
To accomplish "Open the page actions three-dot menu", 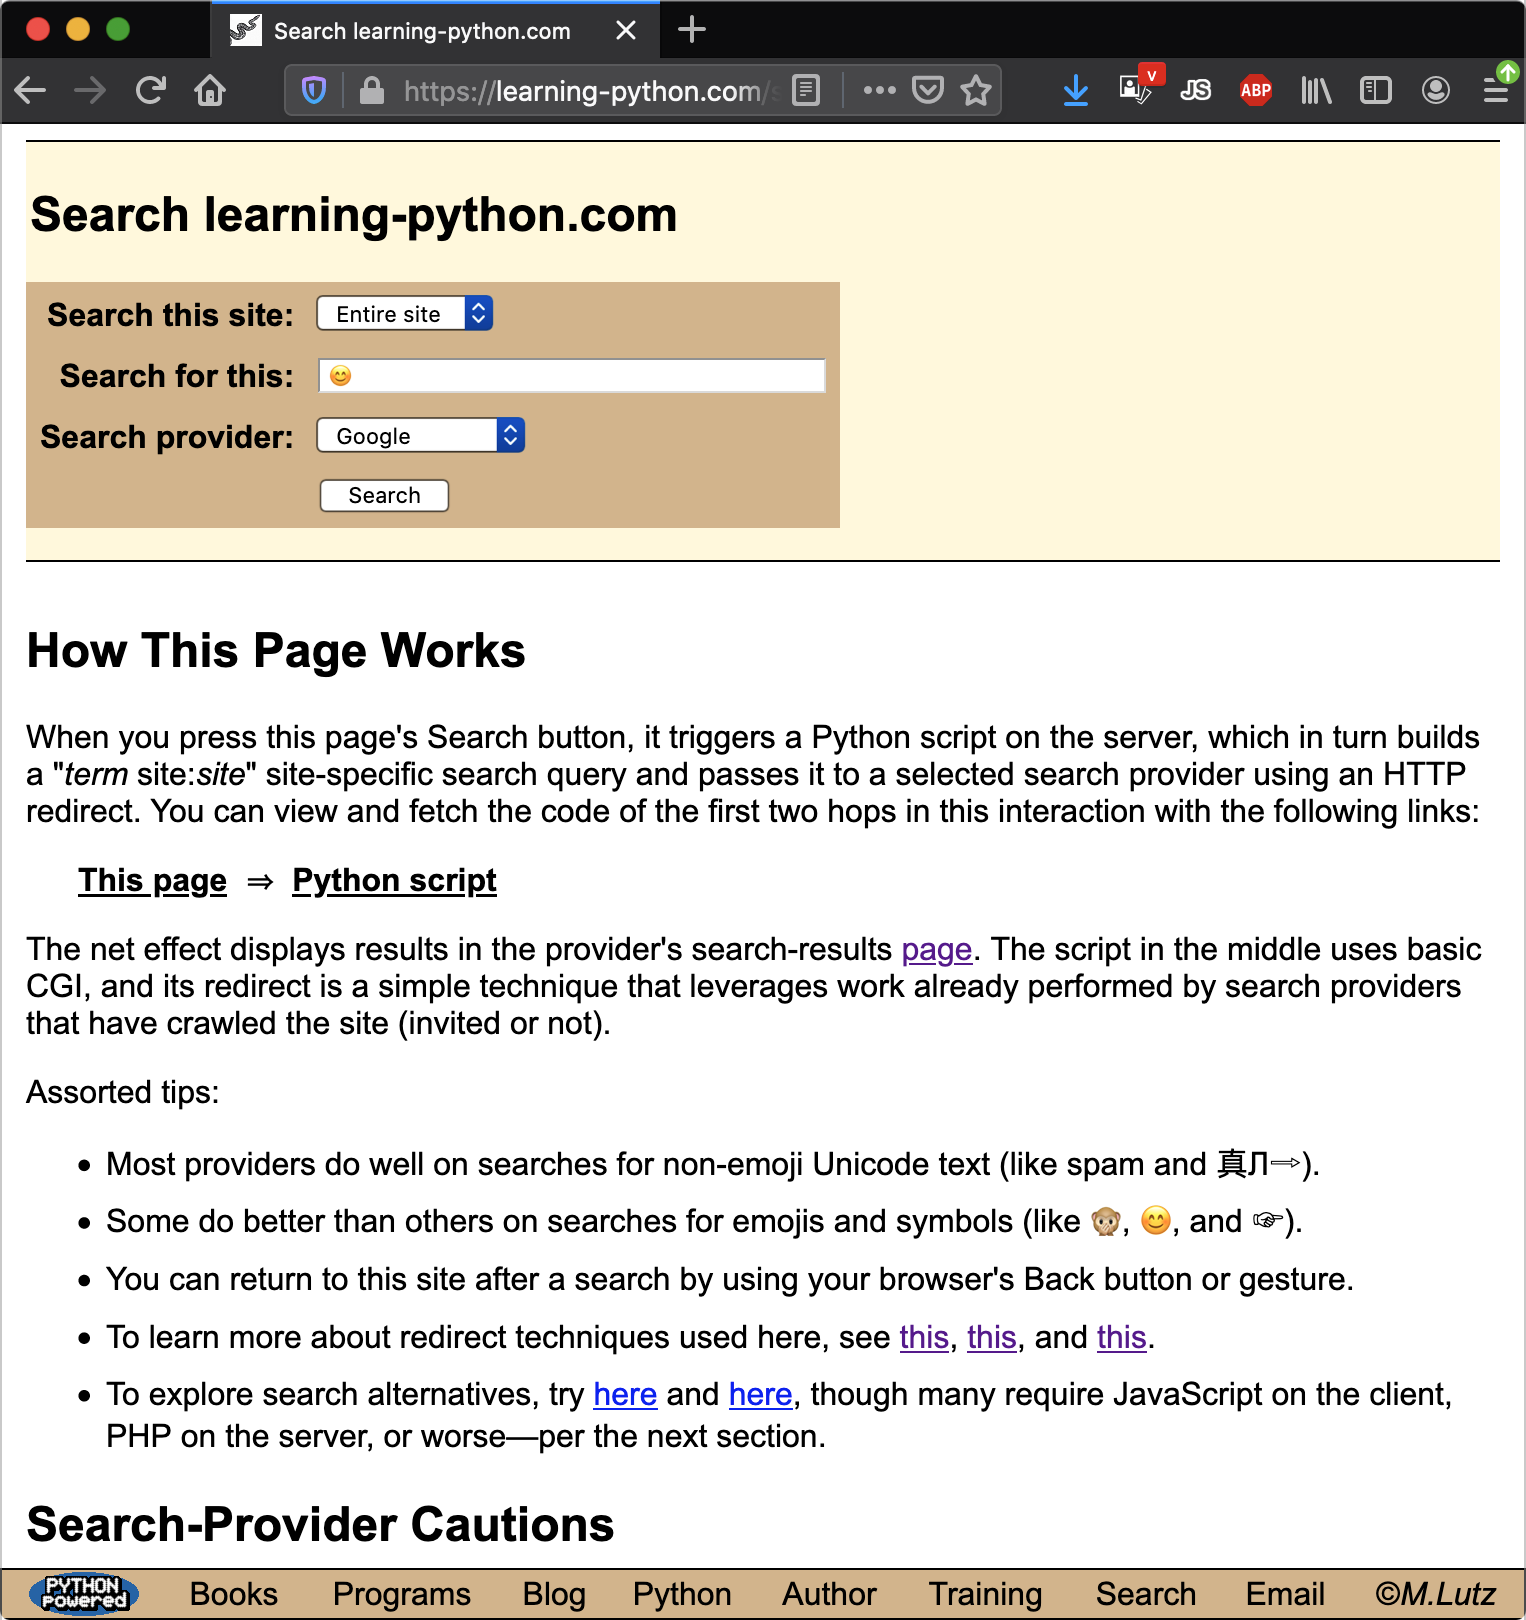I will 879,91.
